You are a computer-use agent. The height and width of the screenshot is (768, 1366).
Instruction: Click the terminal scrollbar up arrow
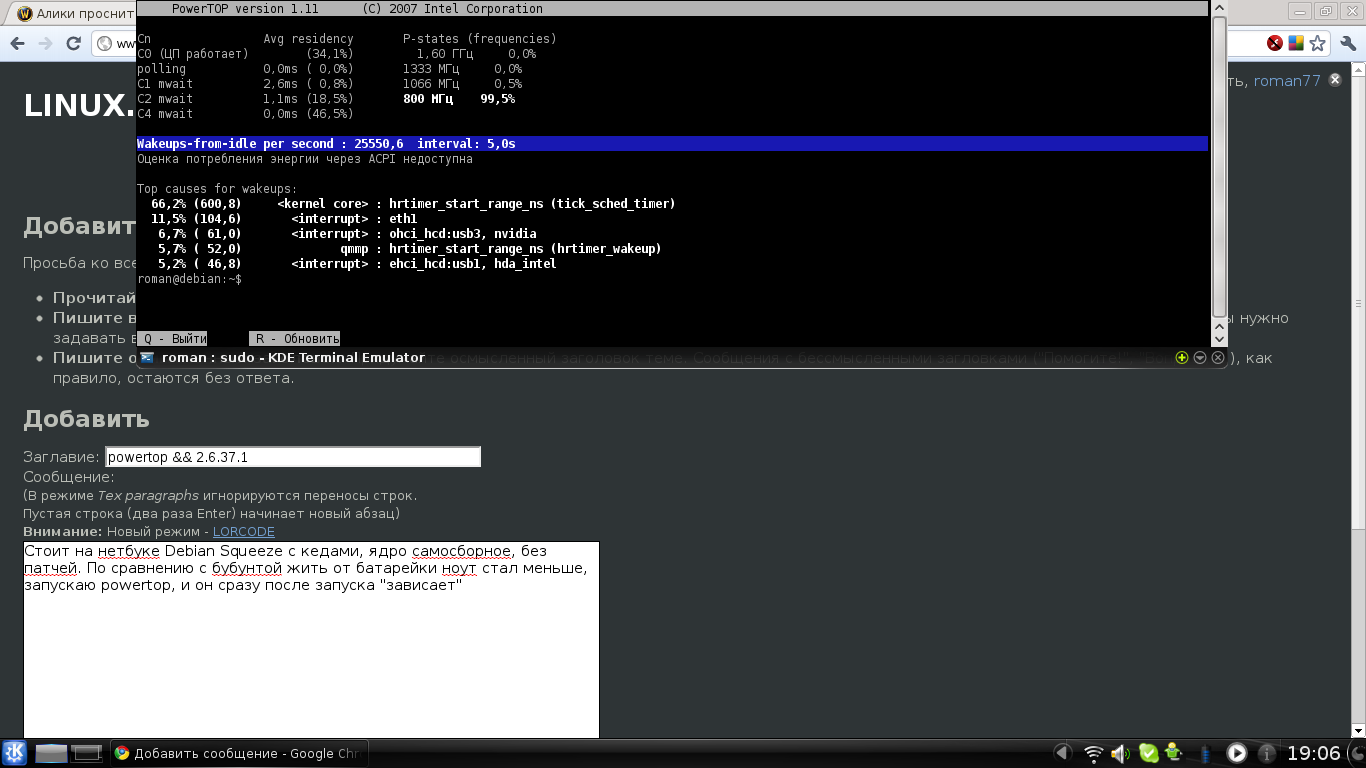click(1219, 9)
